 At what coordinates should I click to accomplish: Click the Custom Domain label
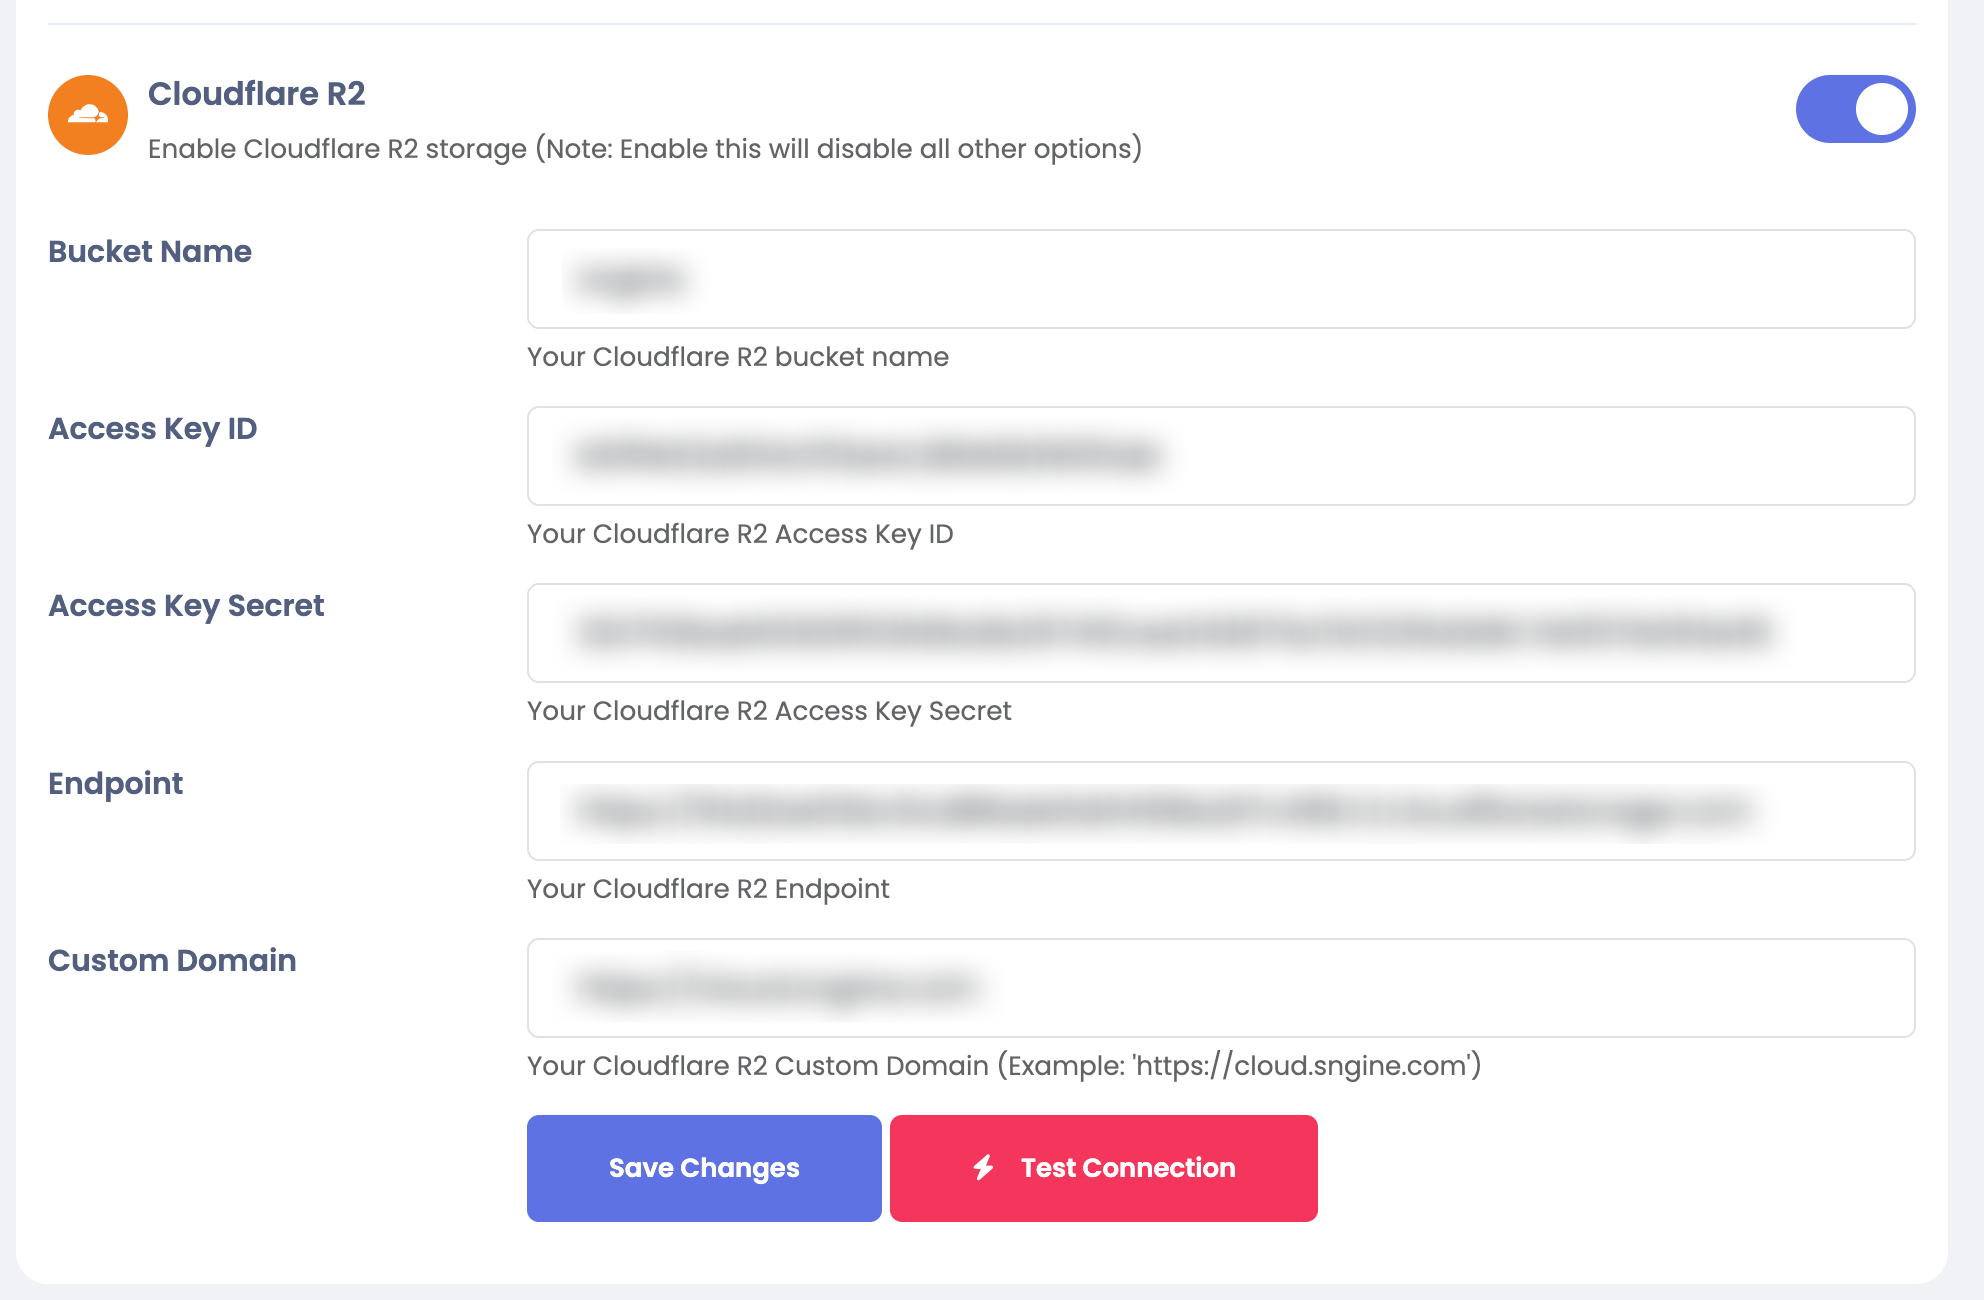coord(172,961)
